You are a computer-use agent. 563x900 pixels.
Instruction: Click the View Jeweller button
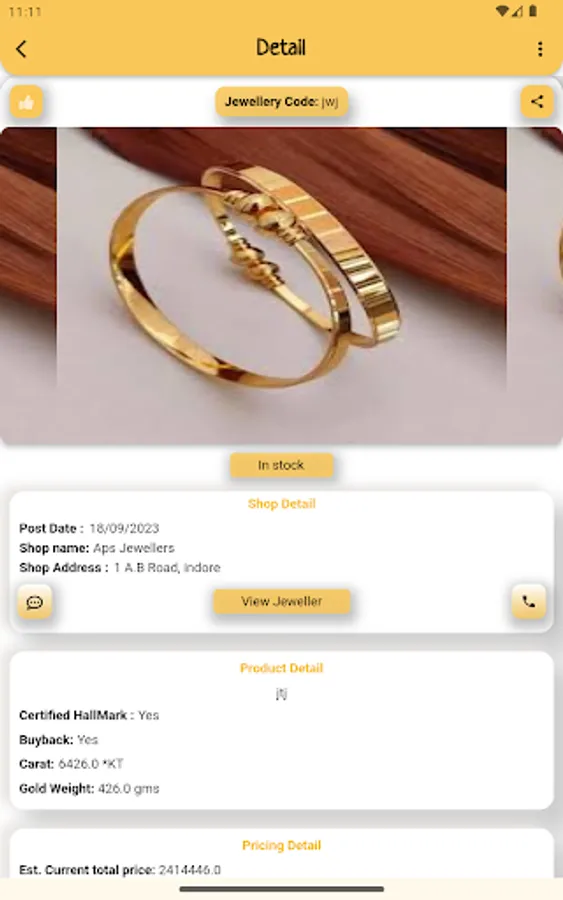click(x=281, y=602)
